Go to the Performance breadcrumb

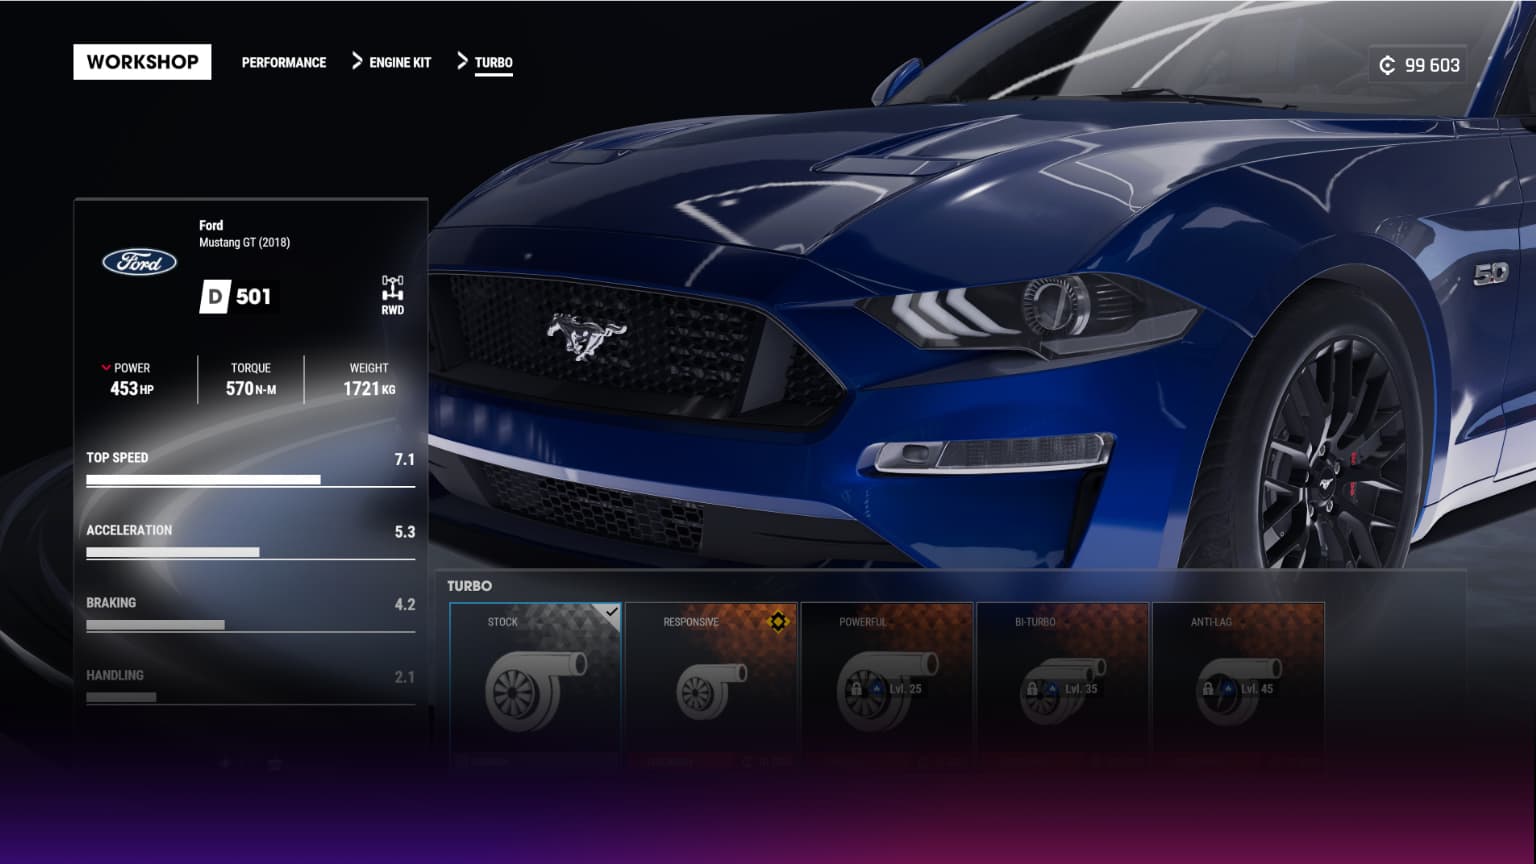(284, 62)
